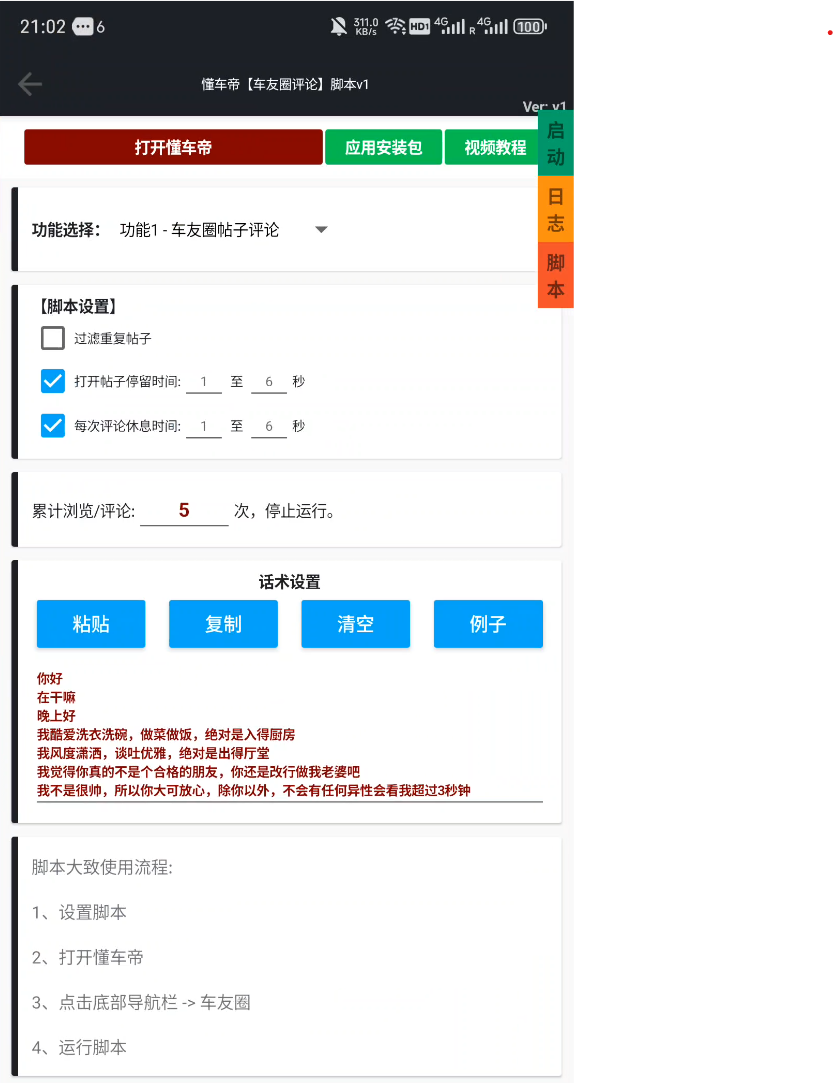Switch to the 脚本 side tab
Image resolution: width=834 pixels, height=1083 pixels.
click(556, 275)
